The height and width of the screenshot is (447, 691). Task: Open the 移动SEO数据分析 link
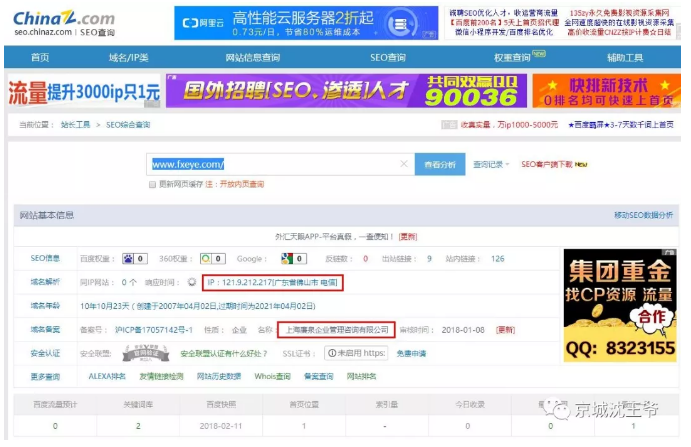(x=643, y=215)
